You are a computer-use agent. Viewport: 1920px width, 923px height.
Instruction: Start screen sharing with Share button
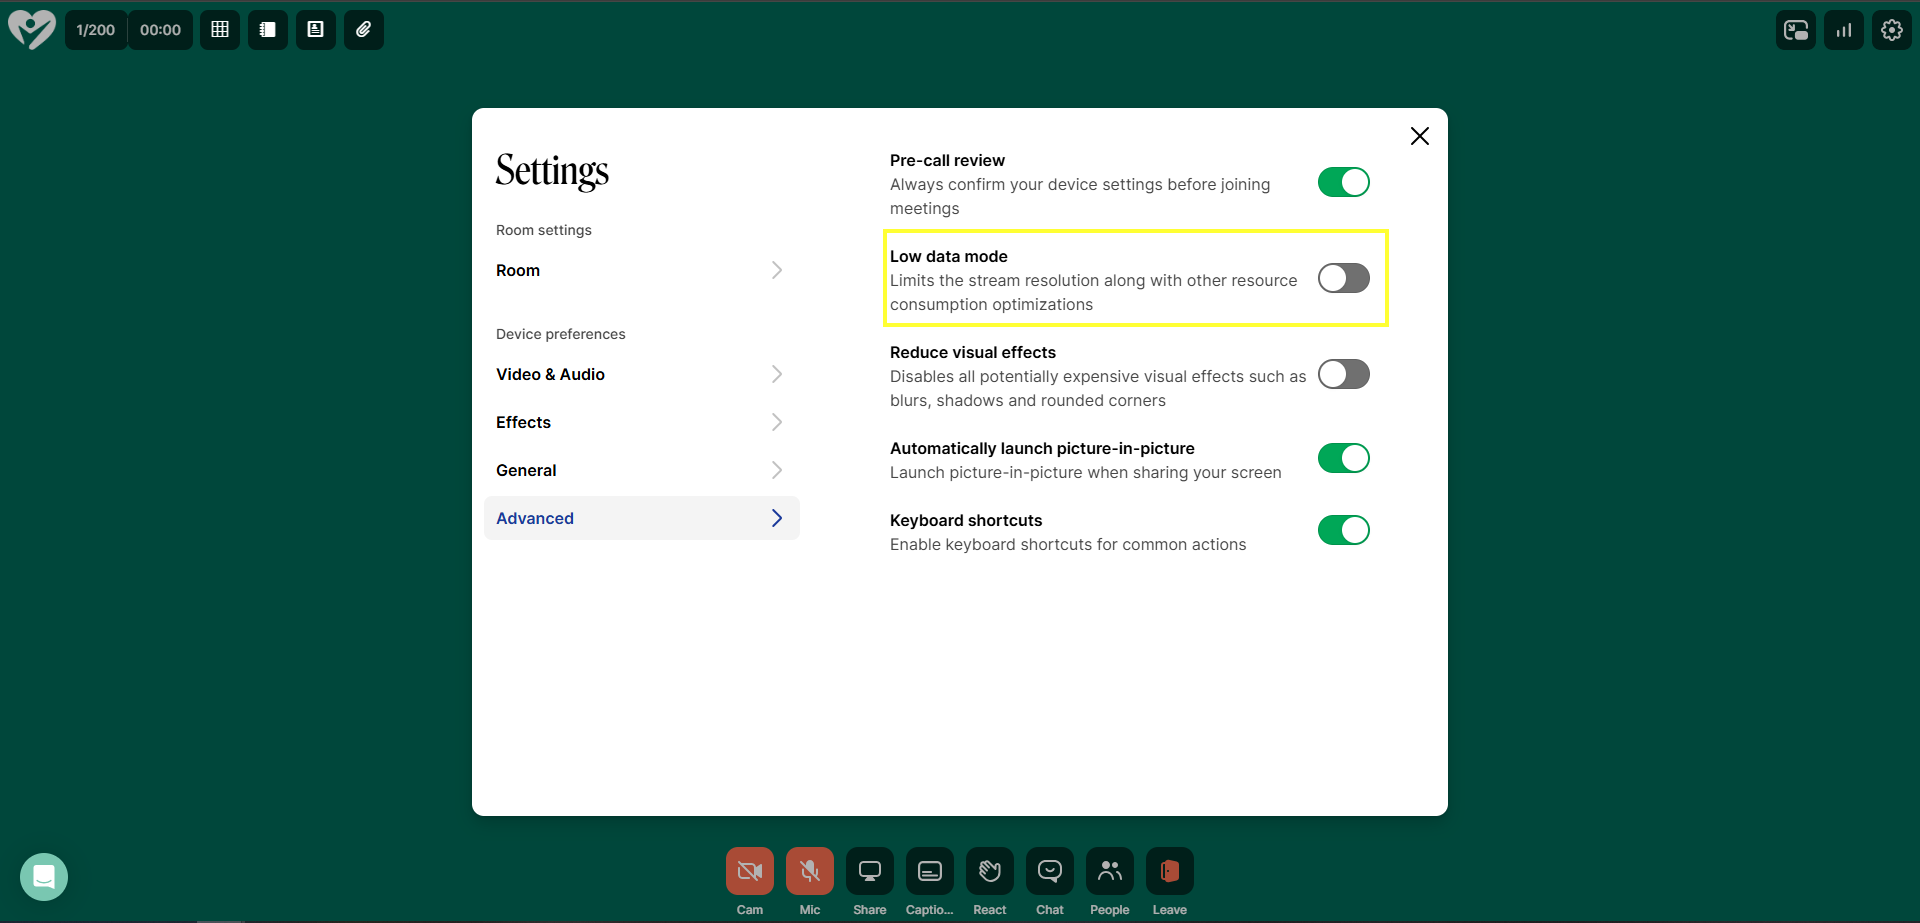click(870, 871)
